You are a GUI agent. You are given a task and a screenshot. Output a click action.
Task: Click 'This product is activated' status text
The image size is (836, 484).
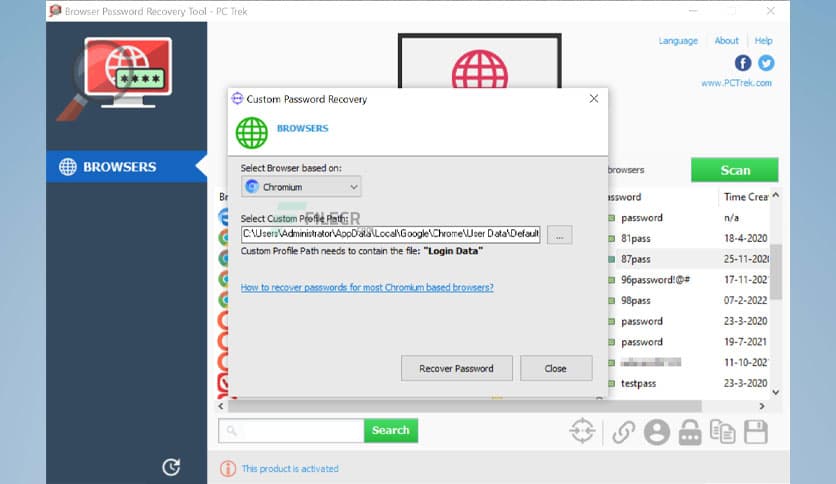tap(290, 469)
